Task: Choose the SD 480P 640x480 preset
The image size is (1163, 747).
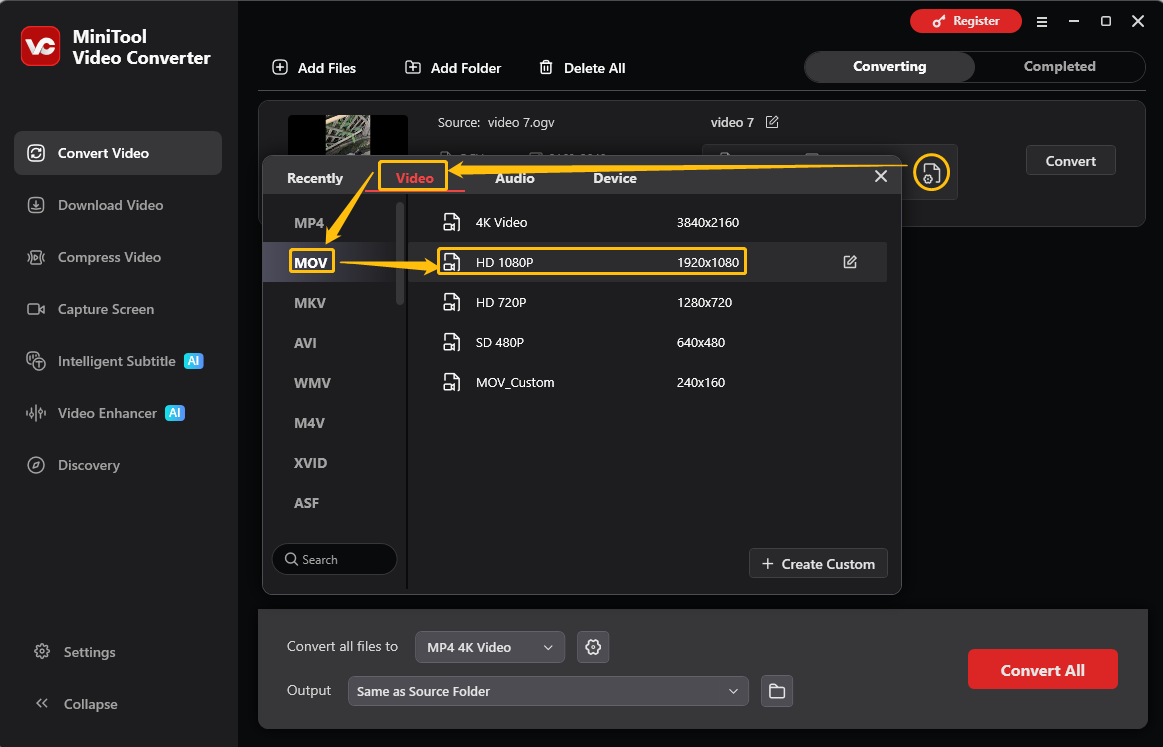Action: (x=648, y=342)
